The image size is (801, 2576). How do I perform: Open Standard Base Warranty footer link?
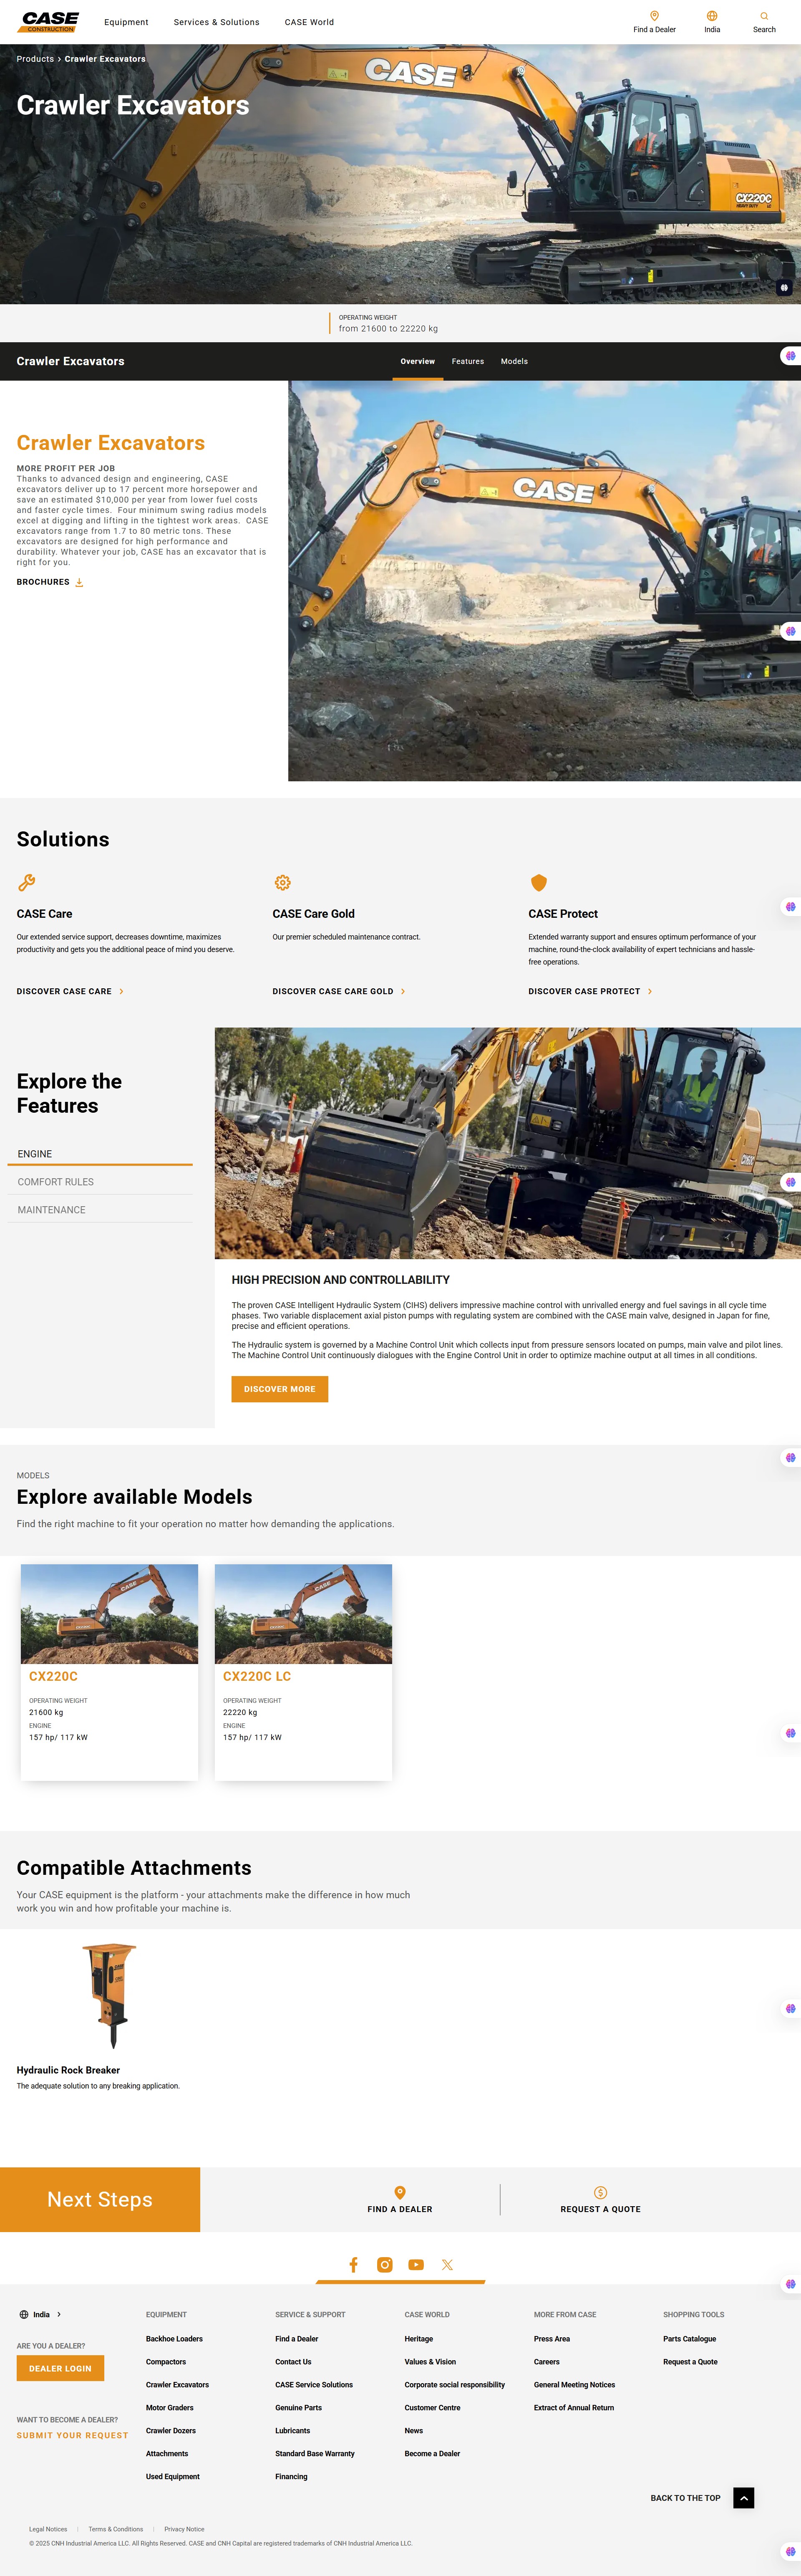pyautogui.click(x=315, y=2454)
